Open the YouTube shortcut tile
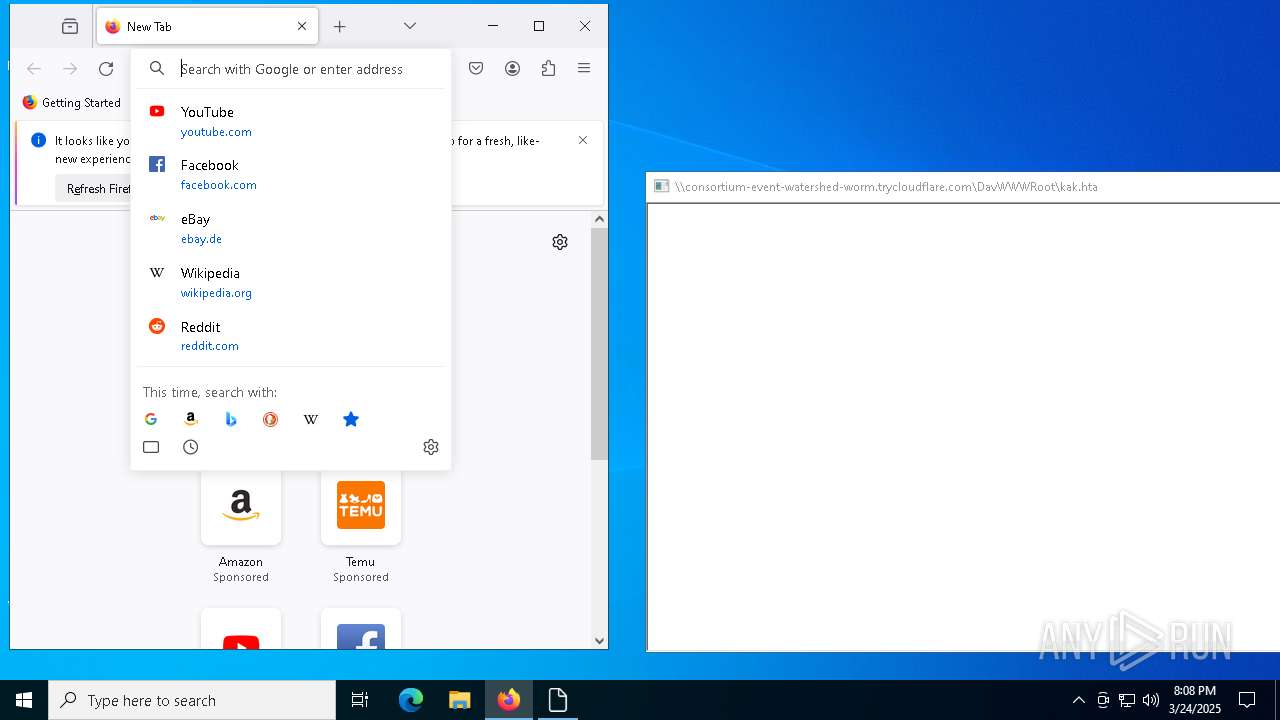This screenshot has height=720, width=1280. 241,629
